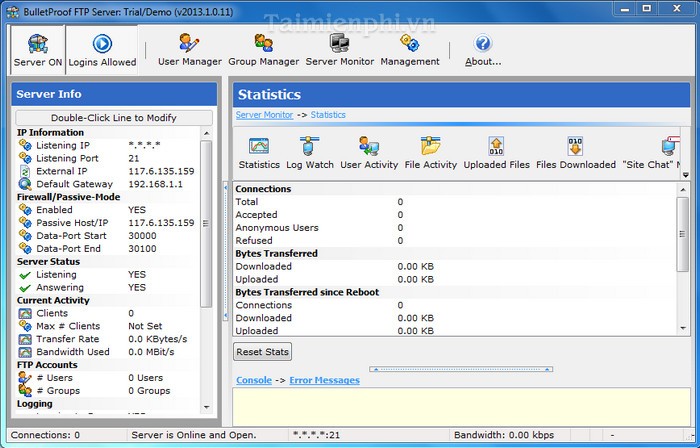Screen dimensions: 700x448
Task: Select the Statistics monitor icon
Action: pos(259,153)
